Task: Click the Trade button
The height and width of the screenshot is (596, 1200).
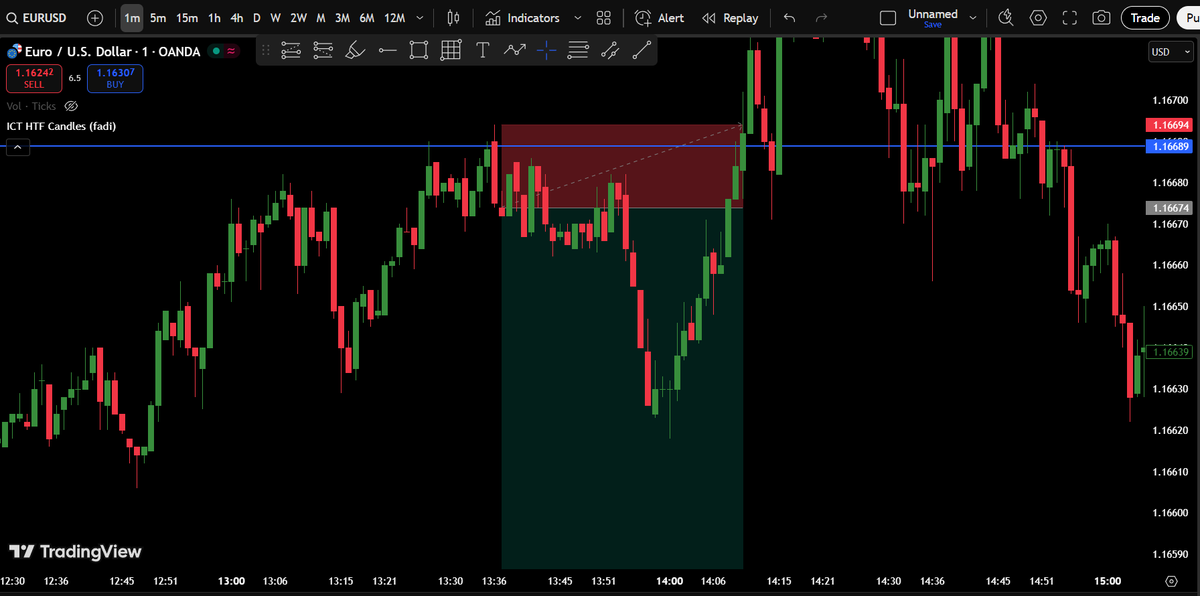Action: point(1144,17)
